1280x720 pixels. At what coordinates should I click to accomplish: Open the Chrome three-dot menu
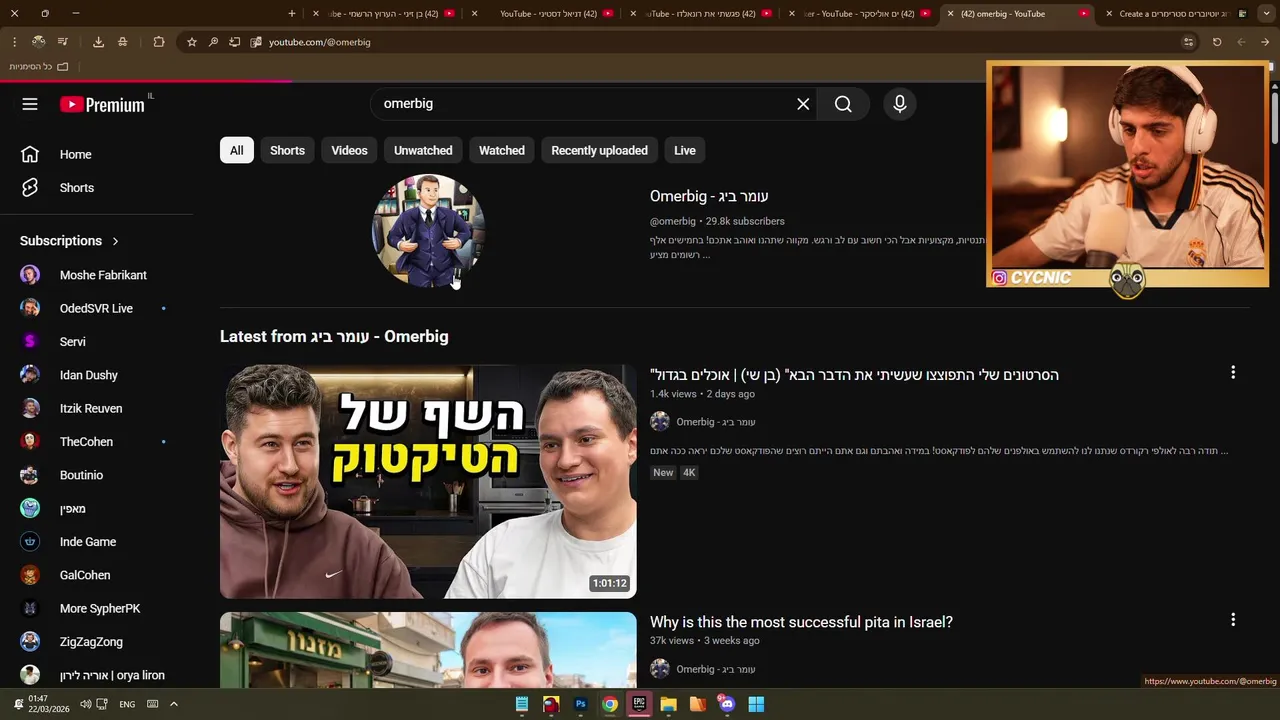click(x=14, y=42)
